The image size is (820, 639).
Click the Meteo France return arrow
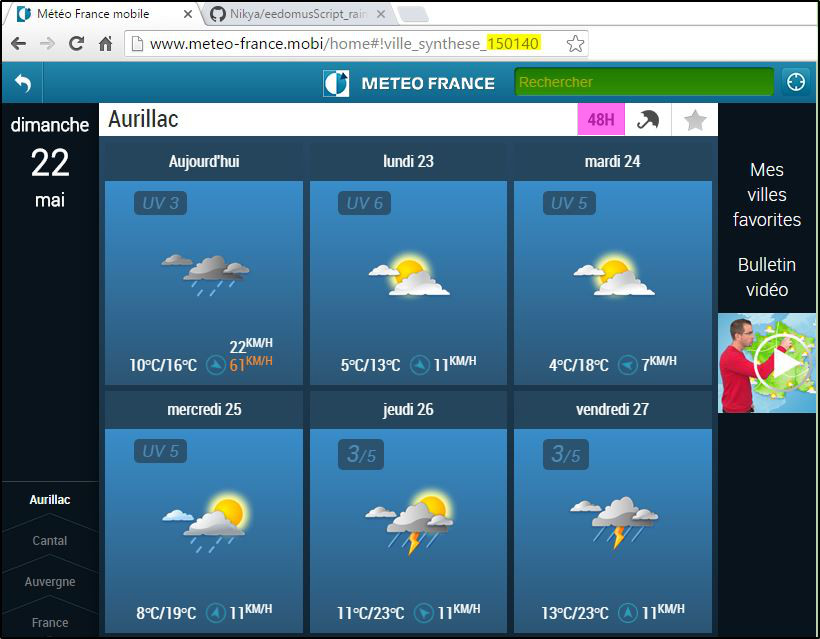coord(22,83)
